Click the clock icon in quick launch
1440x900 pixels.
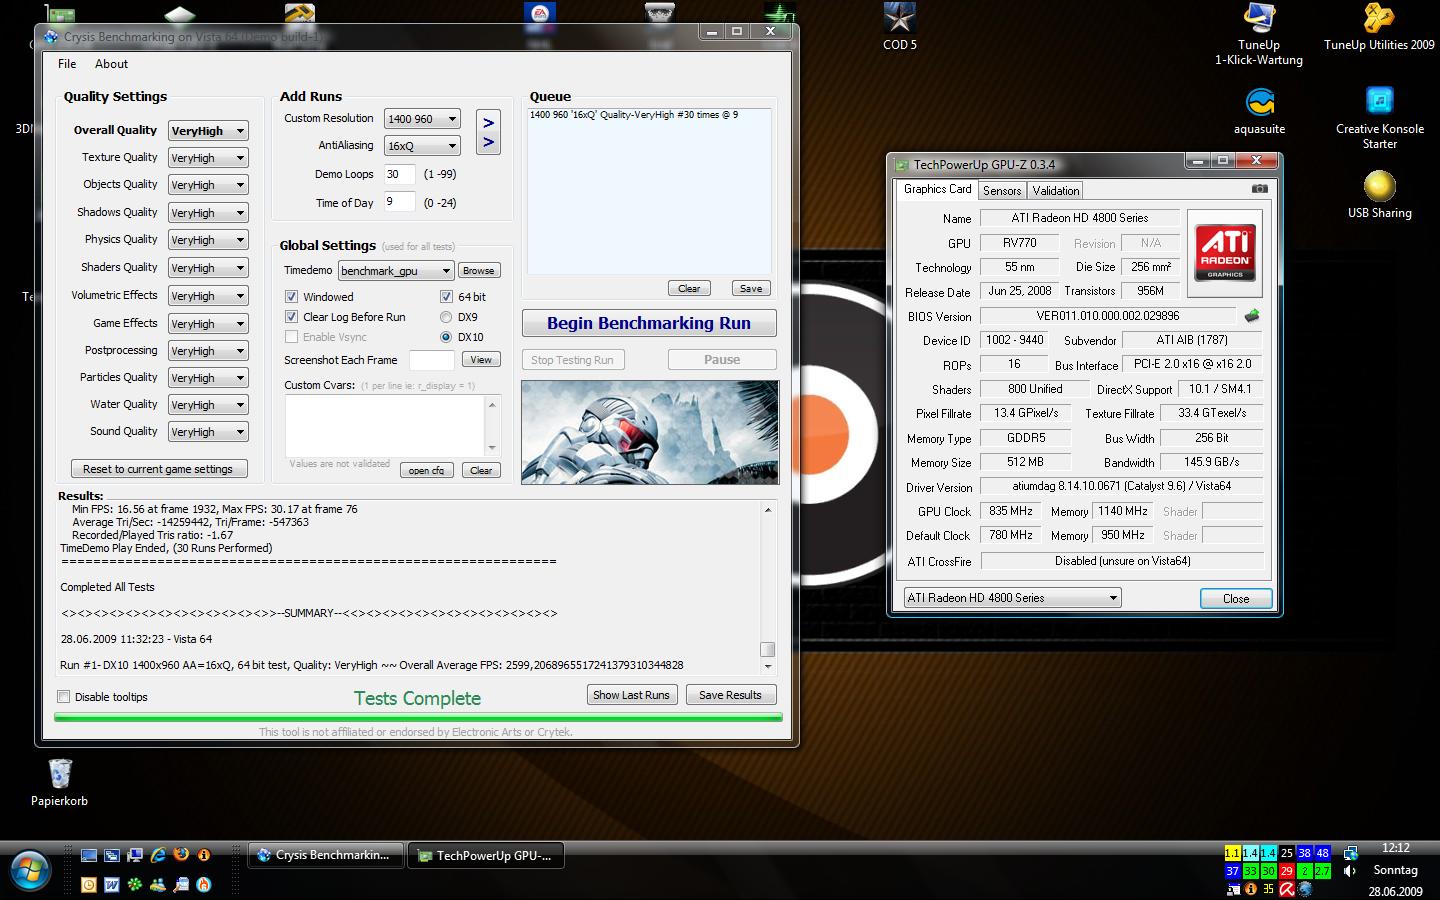click(x=89, y=885)
